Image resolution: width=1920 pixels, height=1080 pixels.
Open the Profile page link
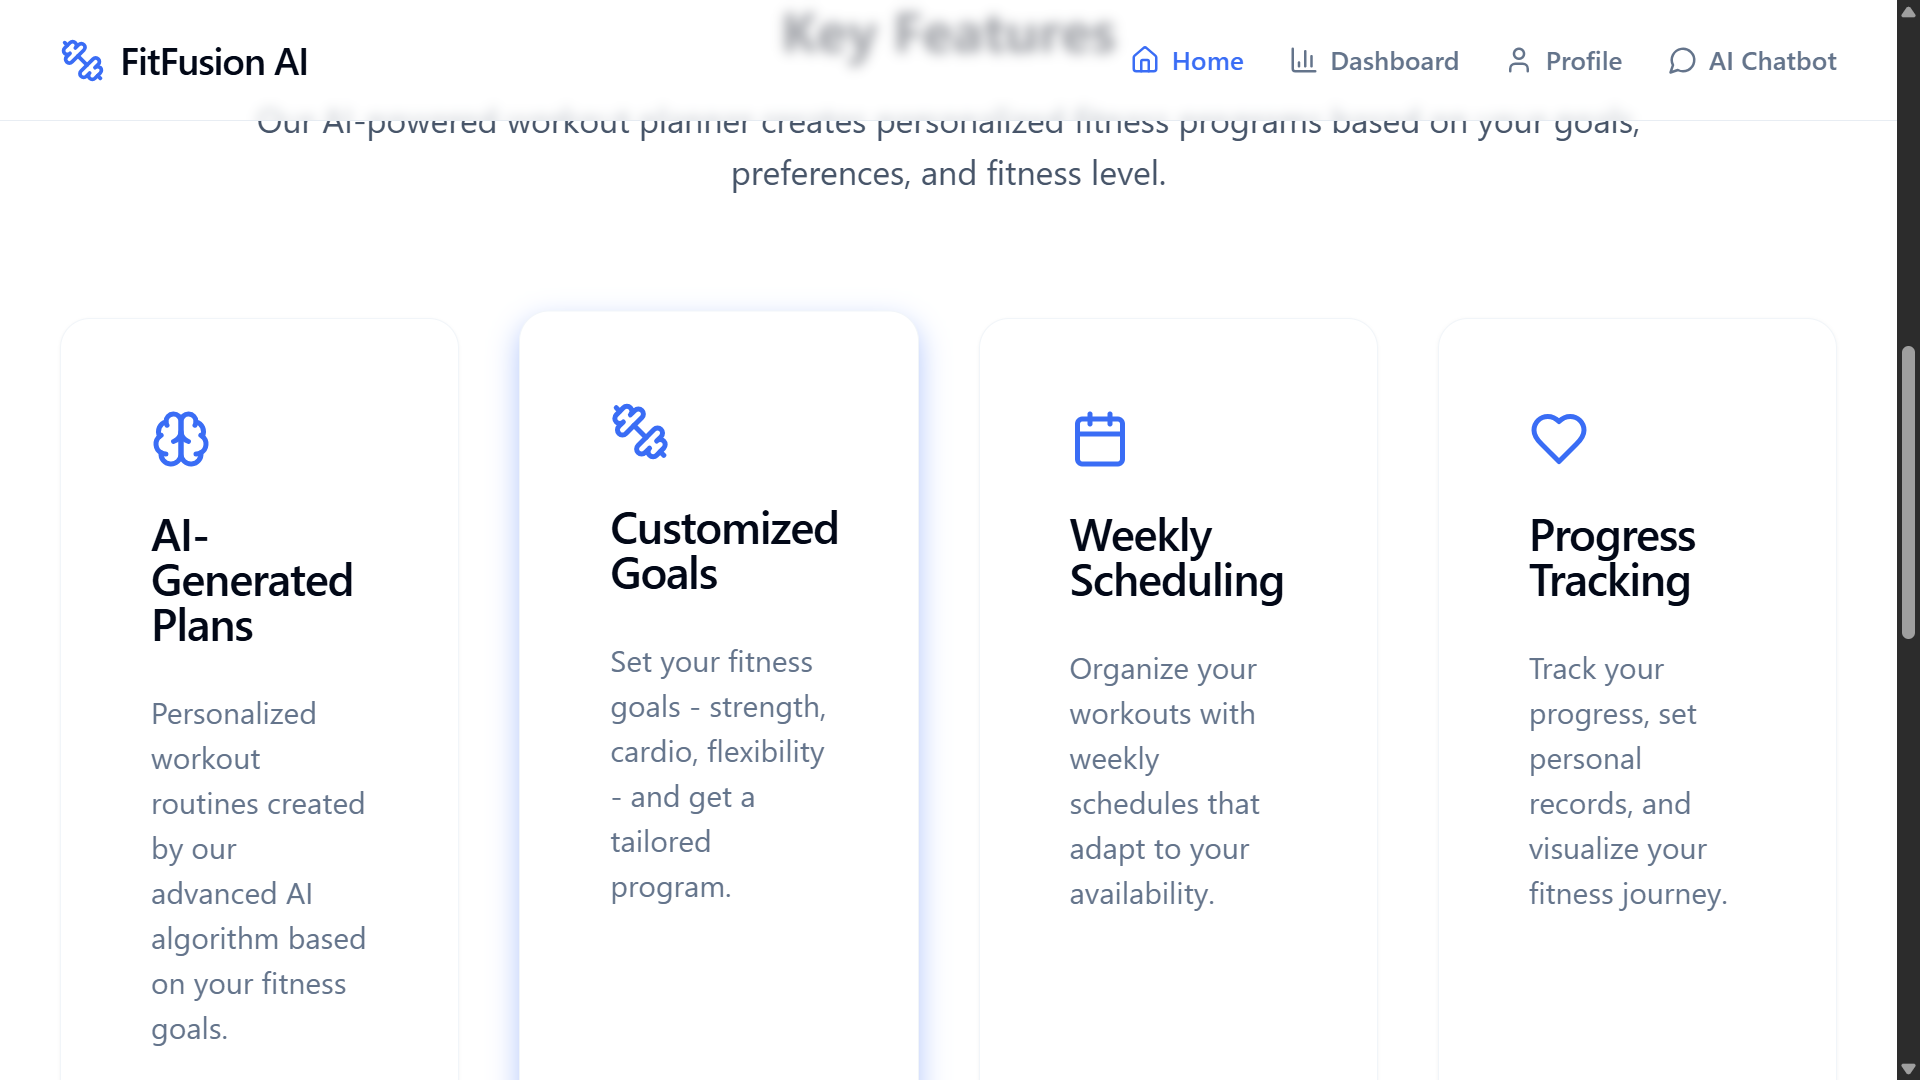[x=1564, y=61]
